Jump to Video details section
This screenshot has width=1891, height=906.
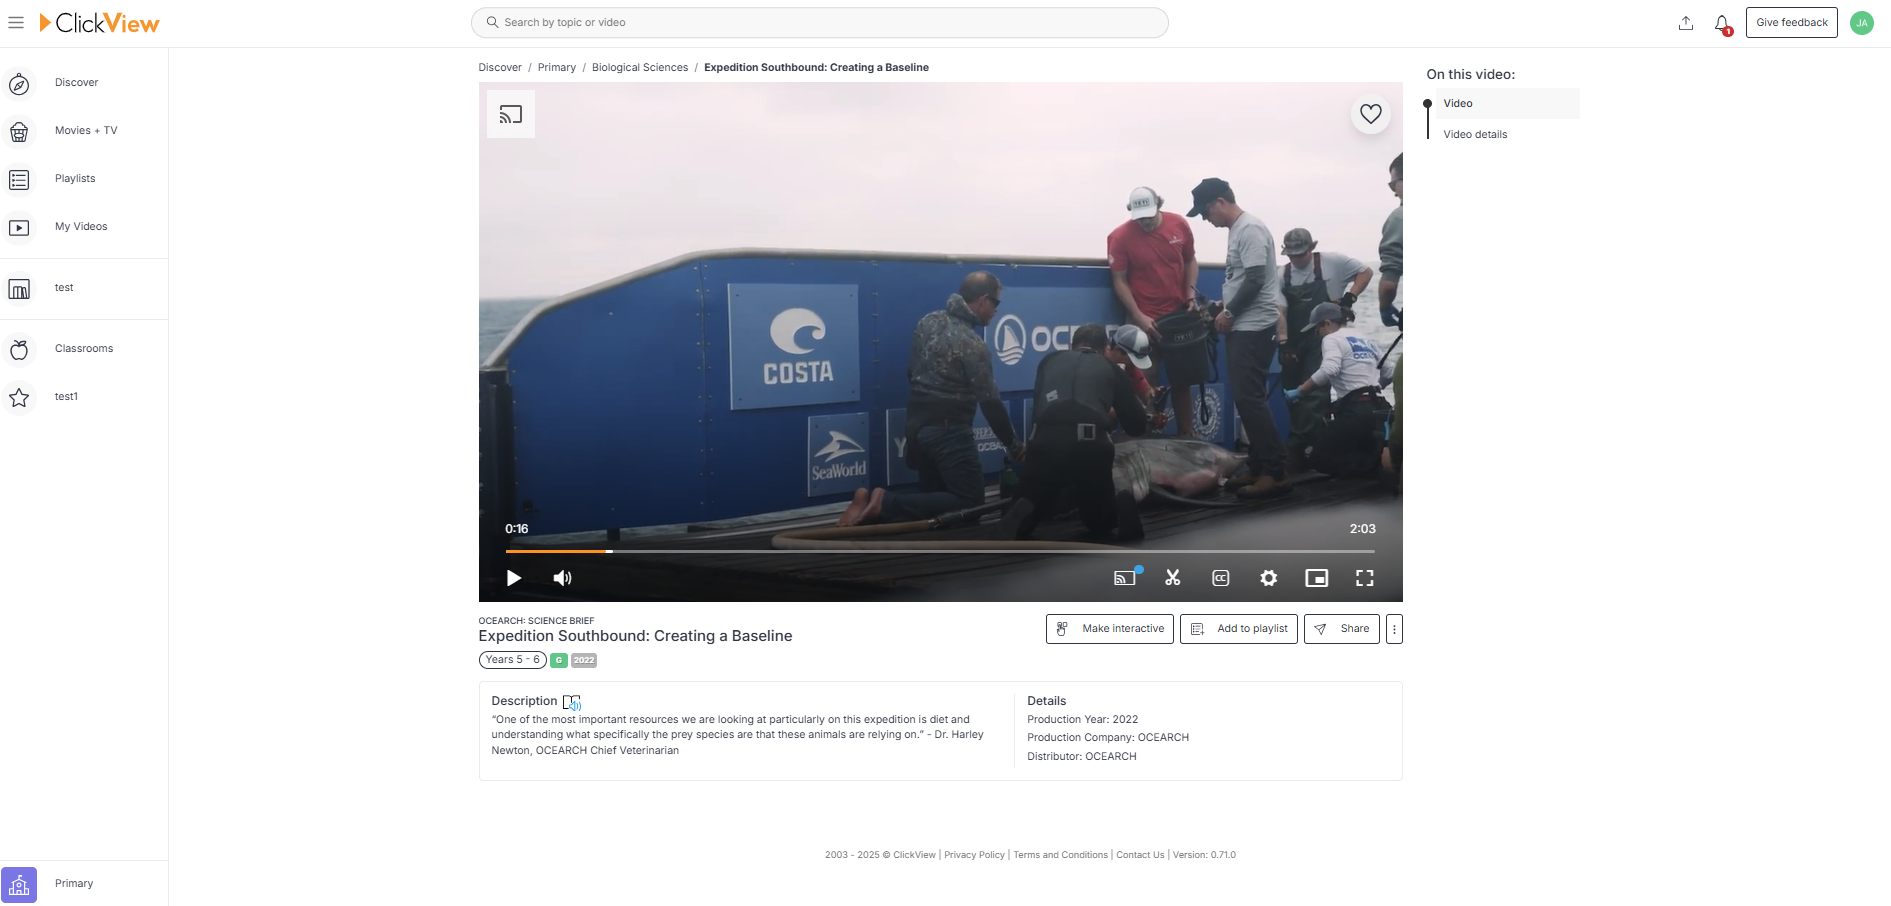pyautogui.click(x=1475, y=134)
